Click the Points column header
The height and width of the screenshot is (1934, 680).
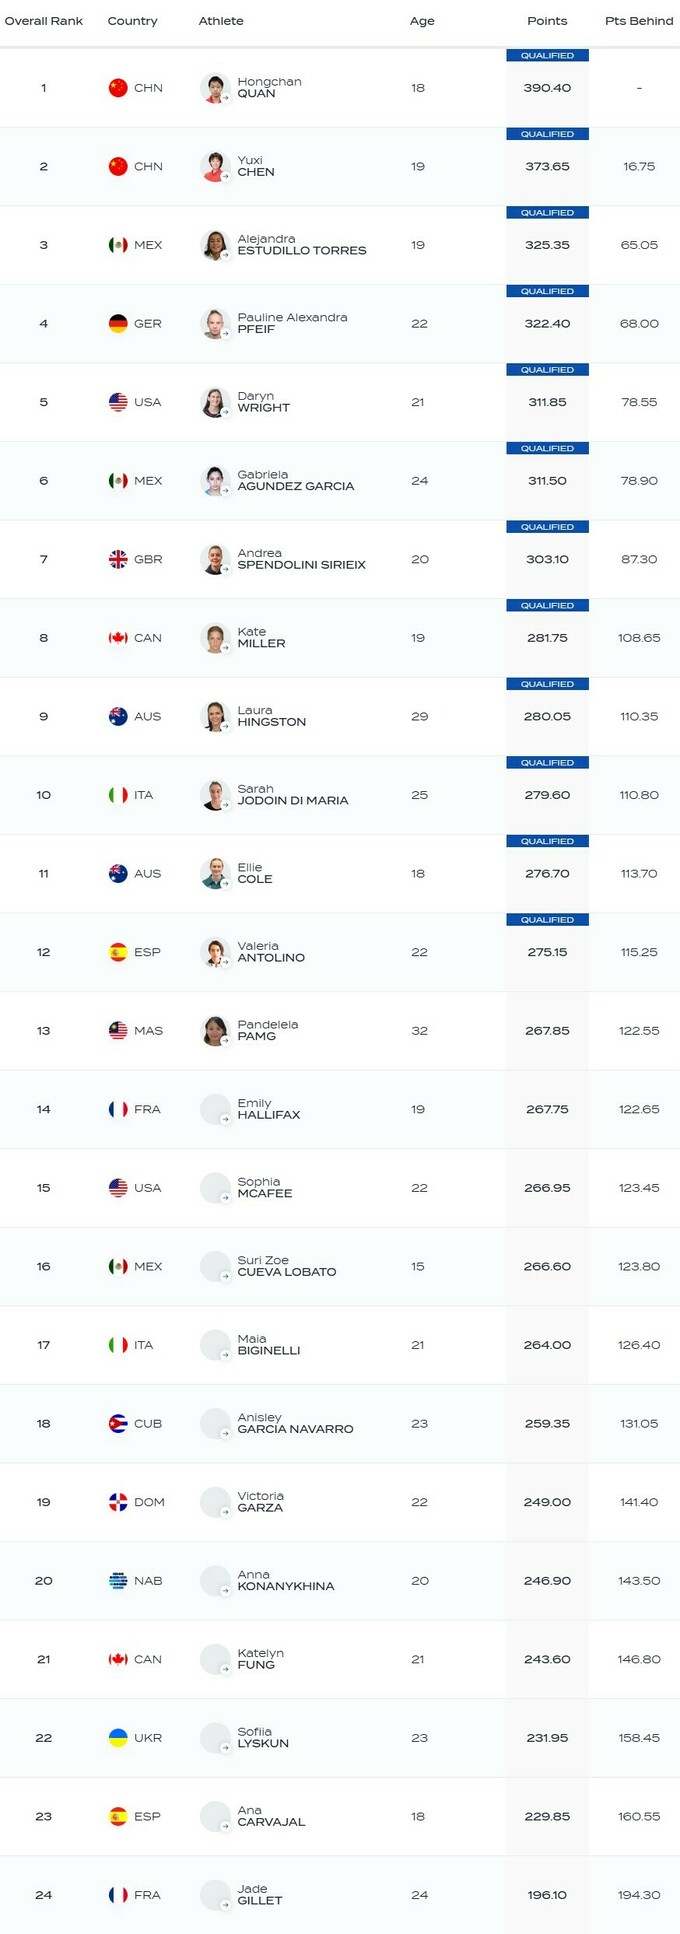point(547,21)
